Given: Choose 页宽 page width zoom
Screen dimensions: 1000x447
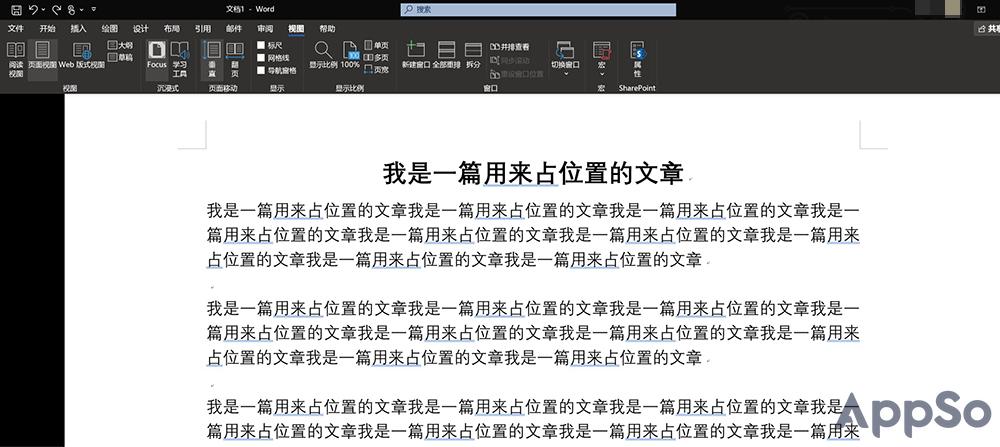Looking at the screenshot, I should [376, 70].
